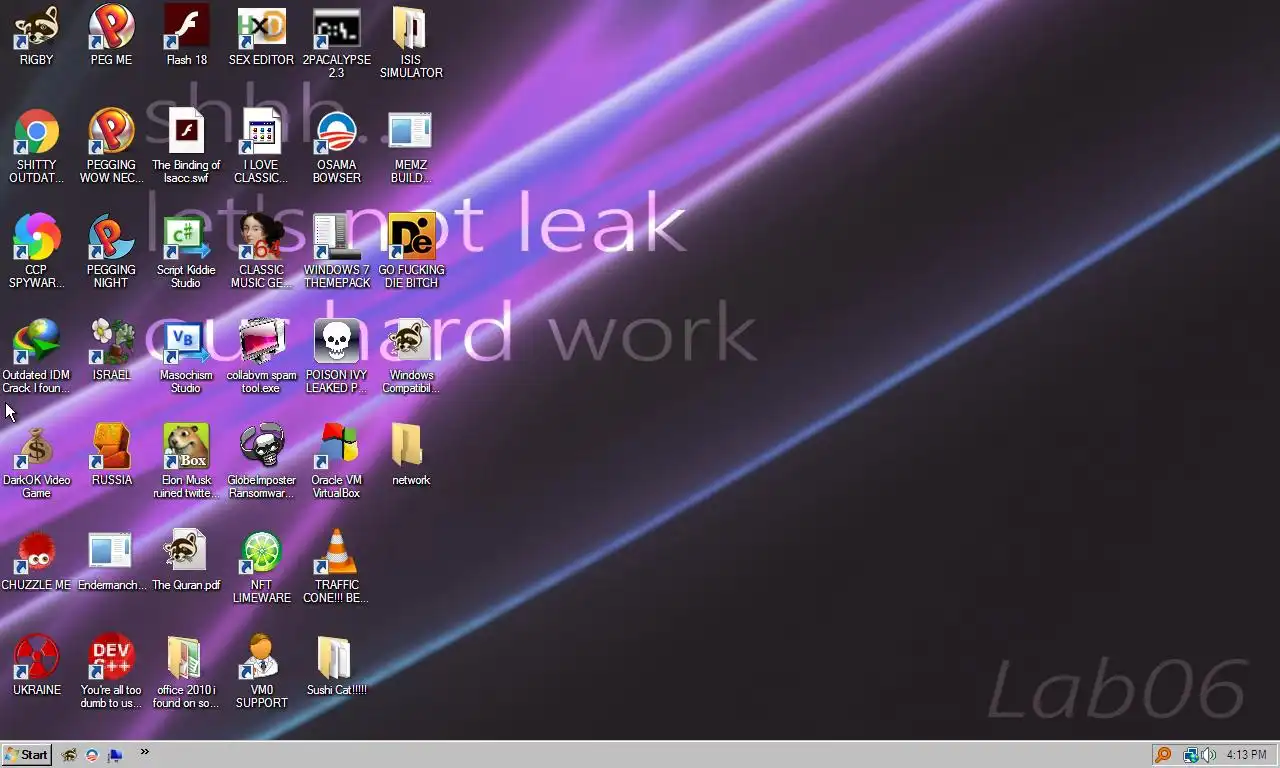Open the Start menu
Image resolution: width=1280 pixels, height=768 pixels.
(27, 755)
